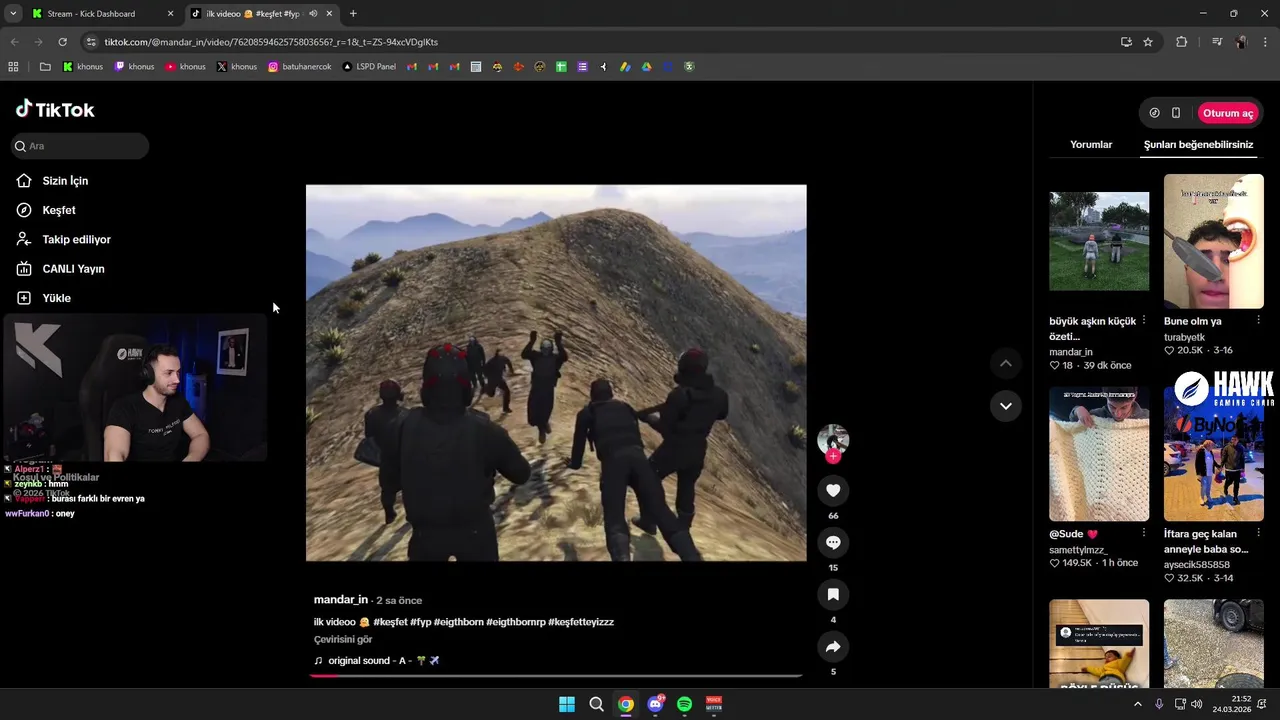The height and width of the screenshot is (720, 1280).
Task: Reload the page
Action: [x=62, y=42]
